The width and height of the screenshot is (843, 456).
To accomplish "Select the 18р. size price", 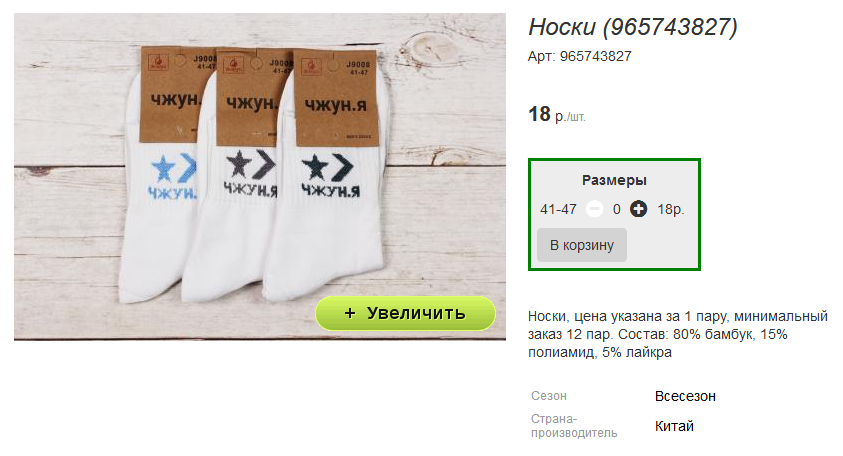I will [x=670, y=209].
